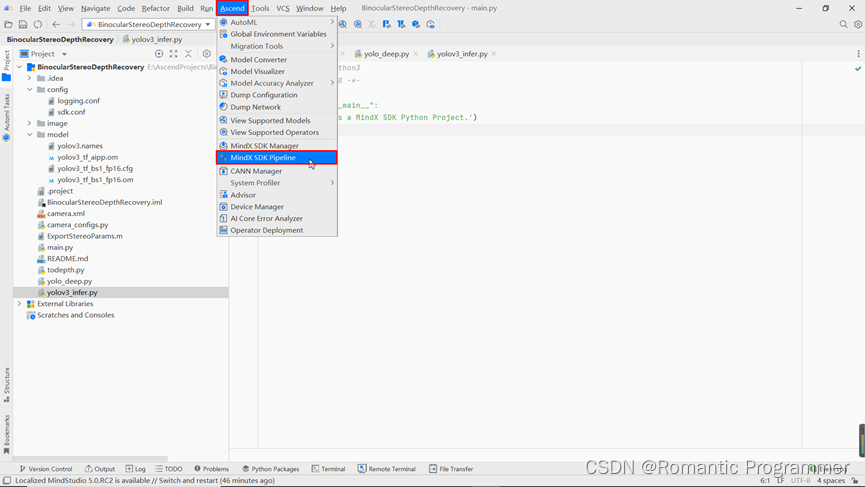
Task: Toggle the Version Control tool window
Action: click(46, 469)
